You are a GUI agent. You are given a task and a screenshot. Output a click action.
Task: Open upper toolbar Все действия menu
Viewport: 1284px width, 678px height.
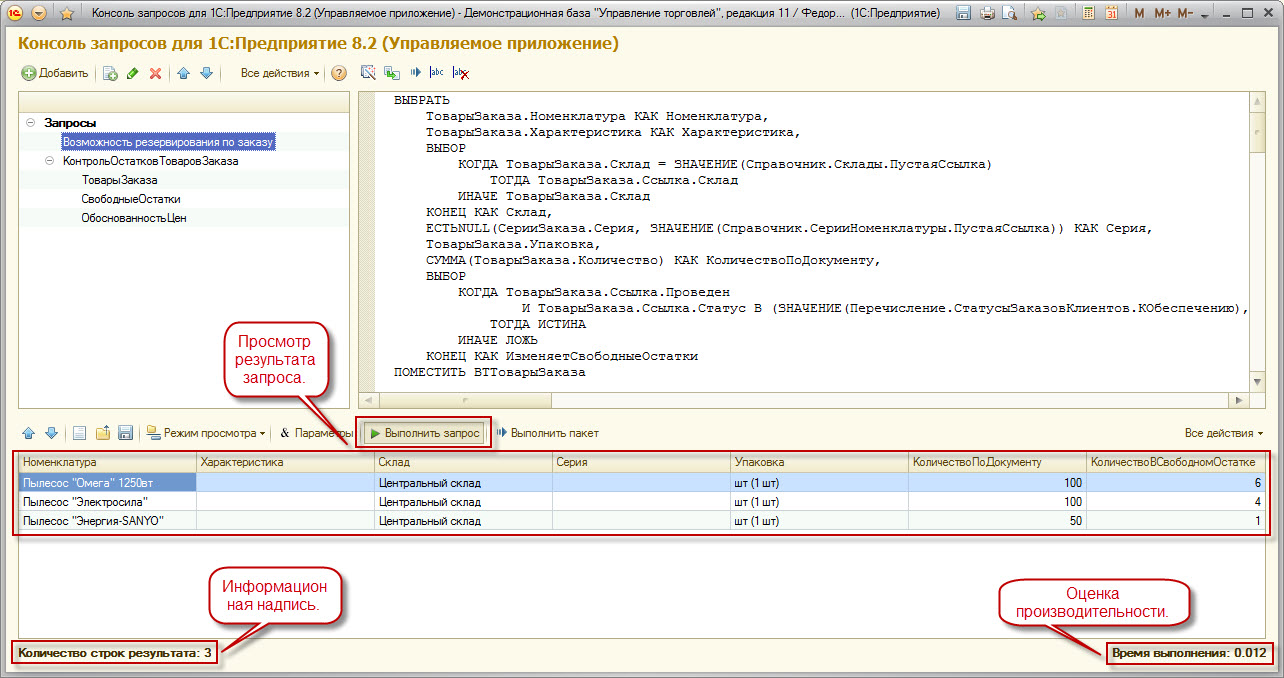click(279, 73)
